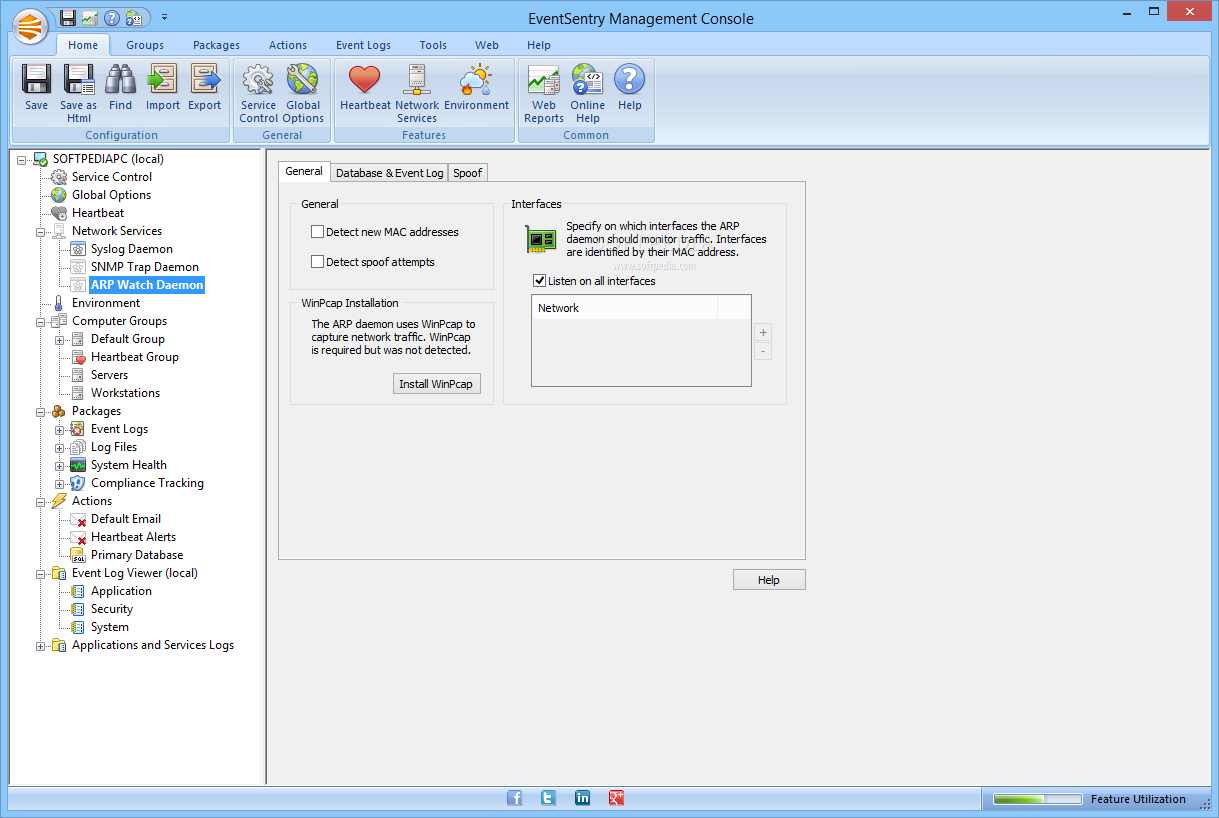Screen dimensions: 1219x818
Task: Click the System Health monitor icon
Action: coord(78,465)
